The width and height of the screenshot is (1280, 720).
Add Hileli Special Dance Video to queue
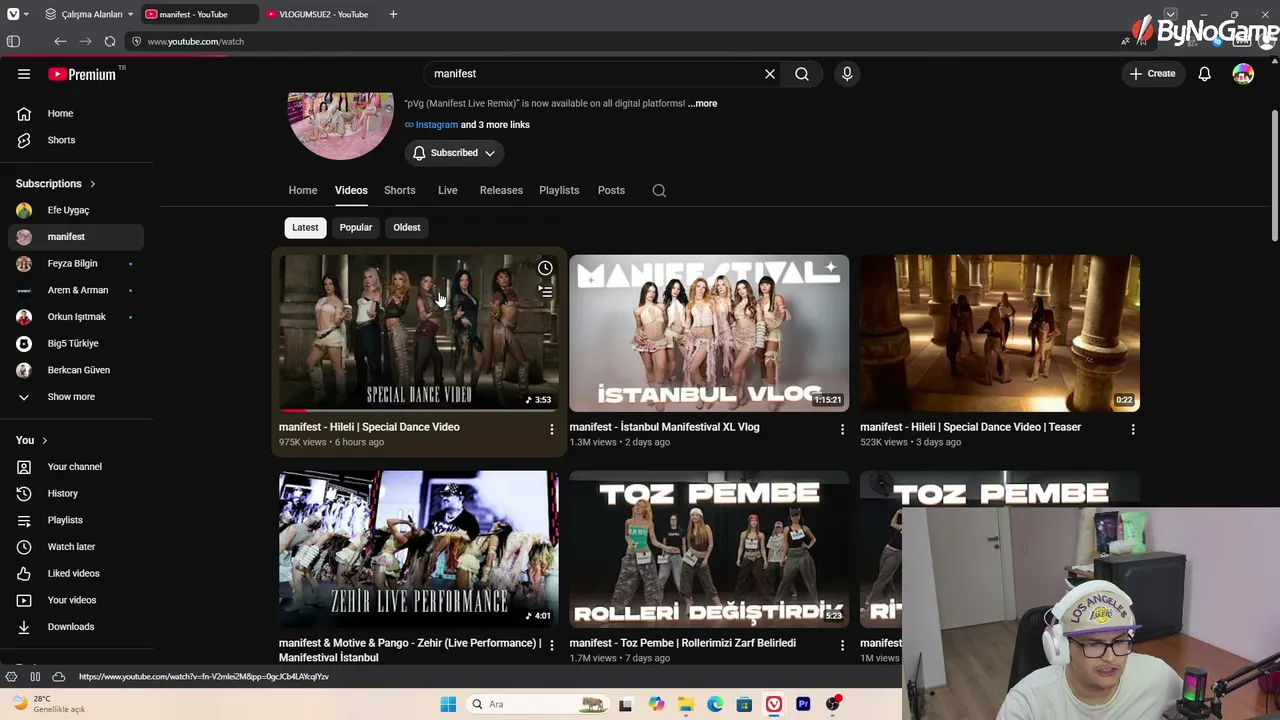click(x=545, y=292)
